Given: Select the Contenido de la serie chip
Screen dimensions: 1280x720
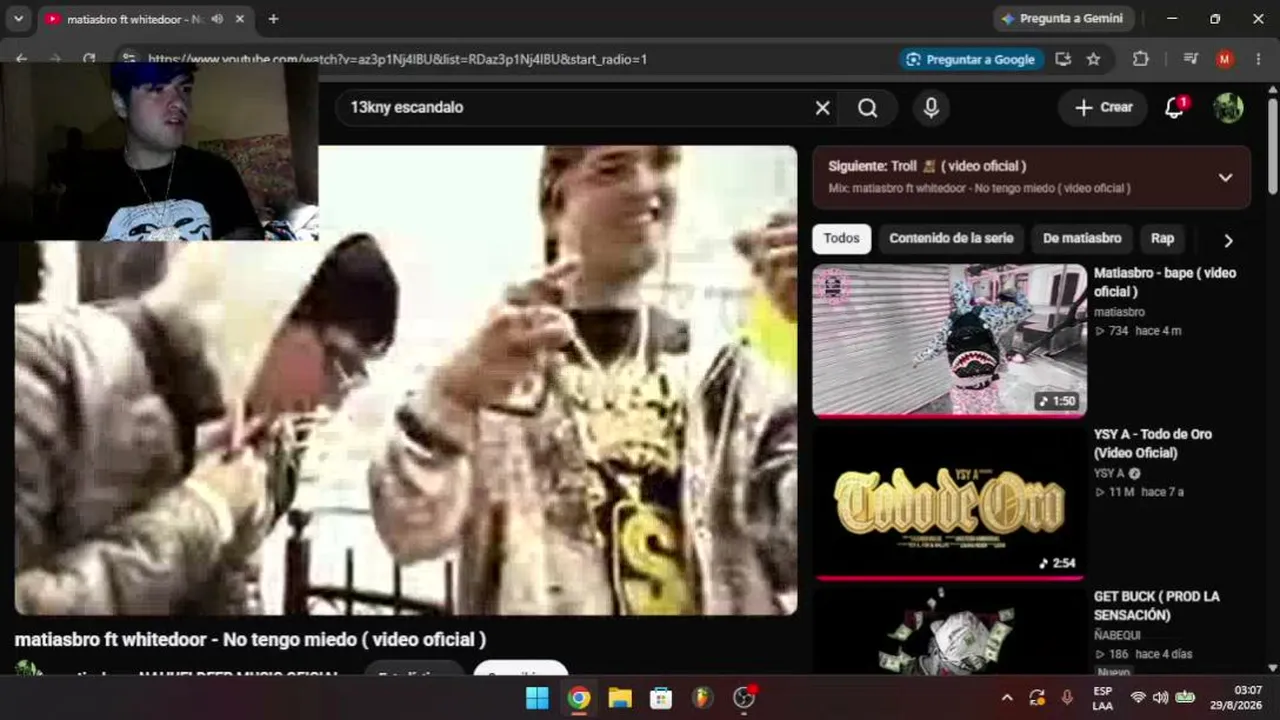Looking at the screenshot, I should point(951,238).
